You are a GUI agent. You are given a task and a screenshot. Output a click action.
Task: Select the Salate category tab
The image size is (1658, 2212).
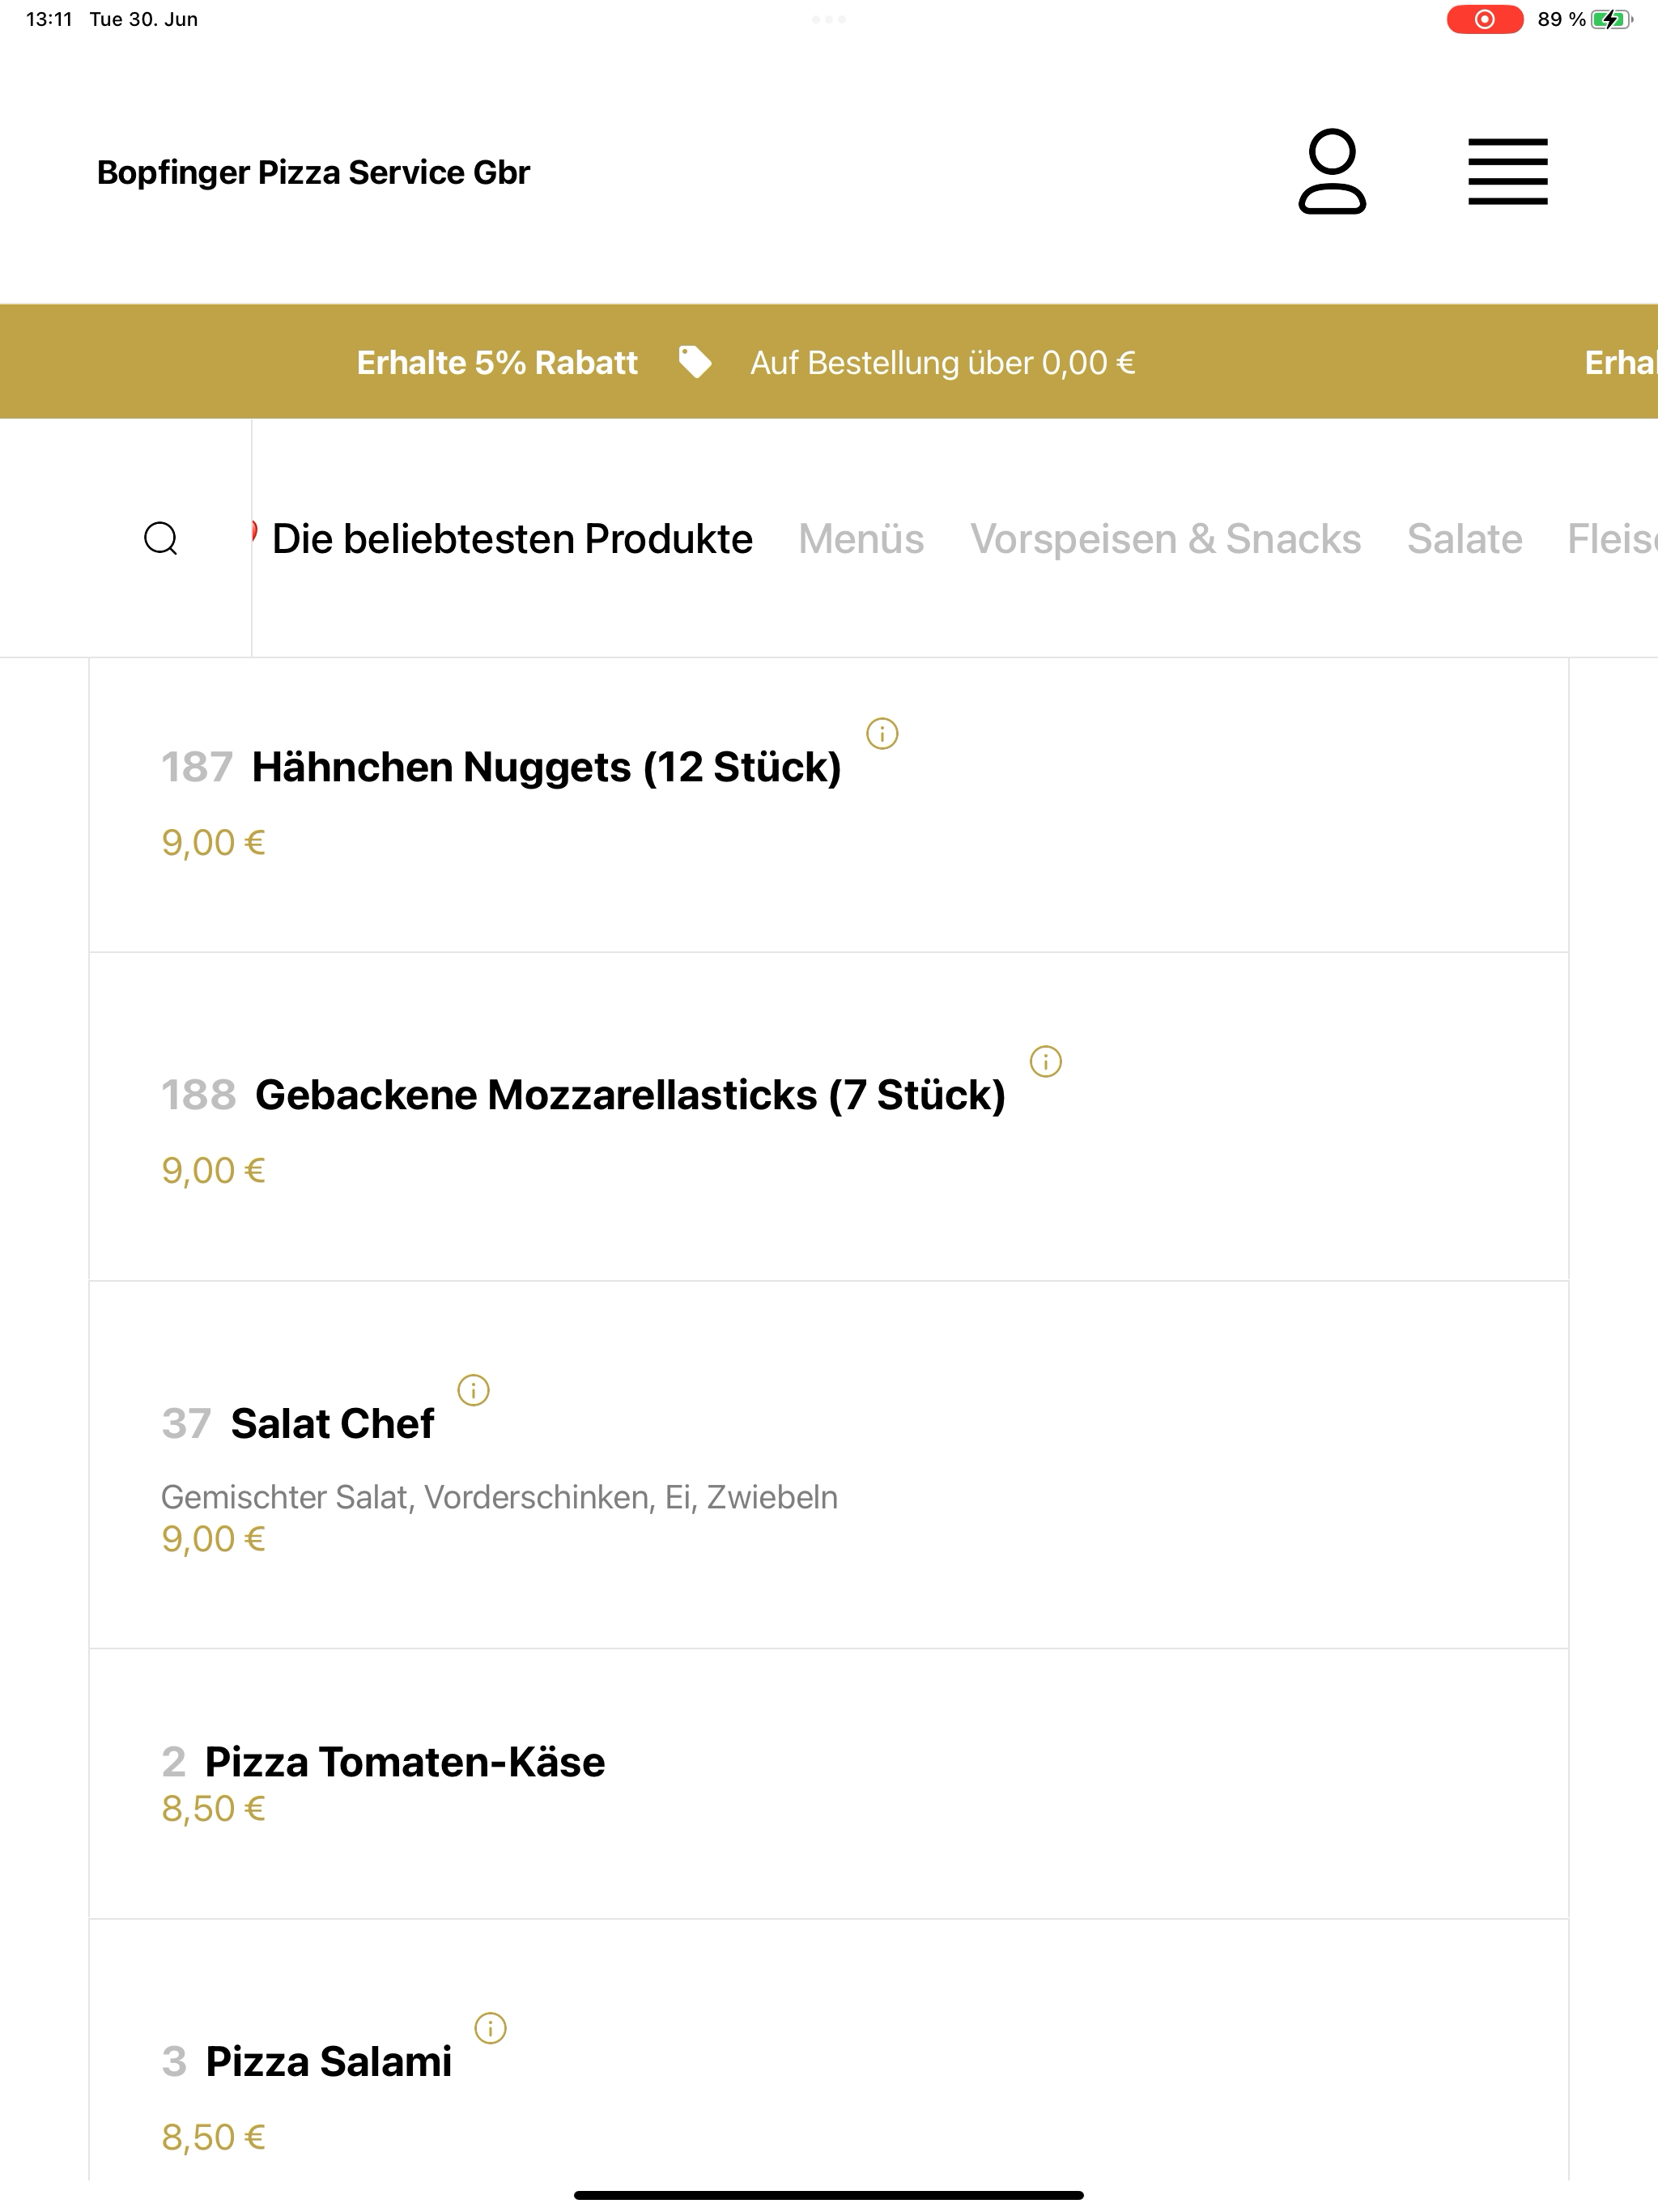[x=1464, y=538]
